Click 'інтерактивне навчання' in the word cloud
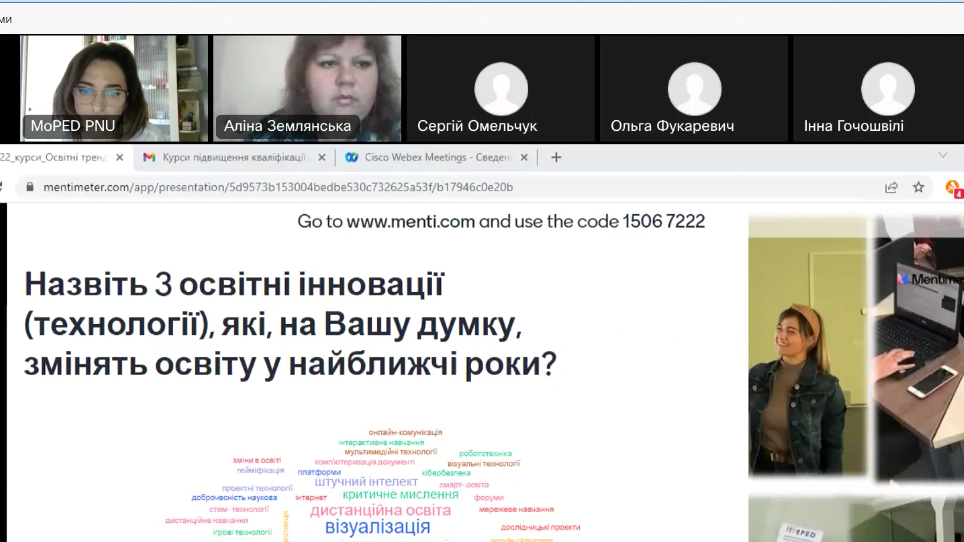964x542 pixels. point(381,442)
